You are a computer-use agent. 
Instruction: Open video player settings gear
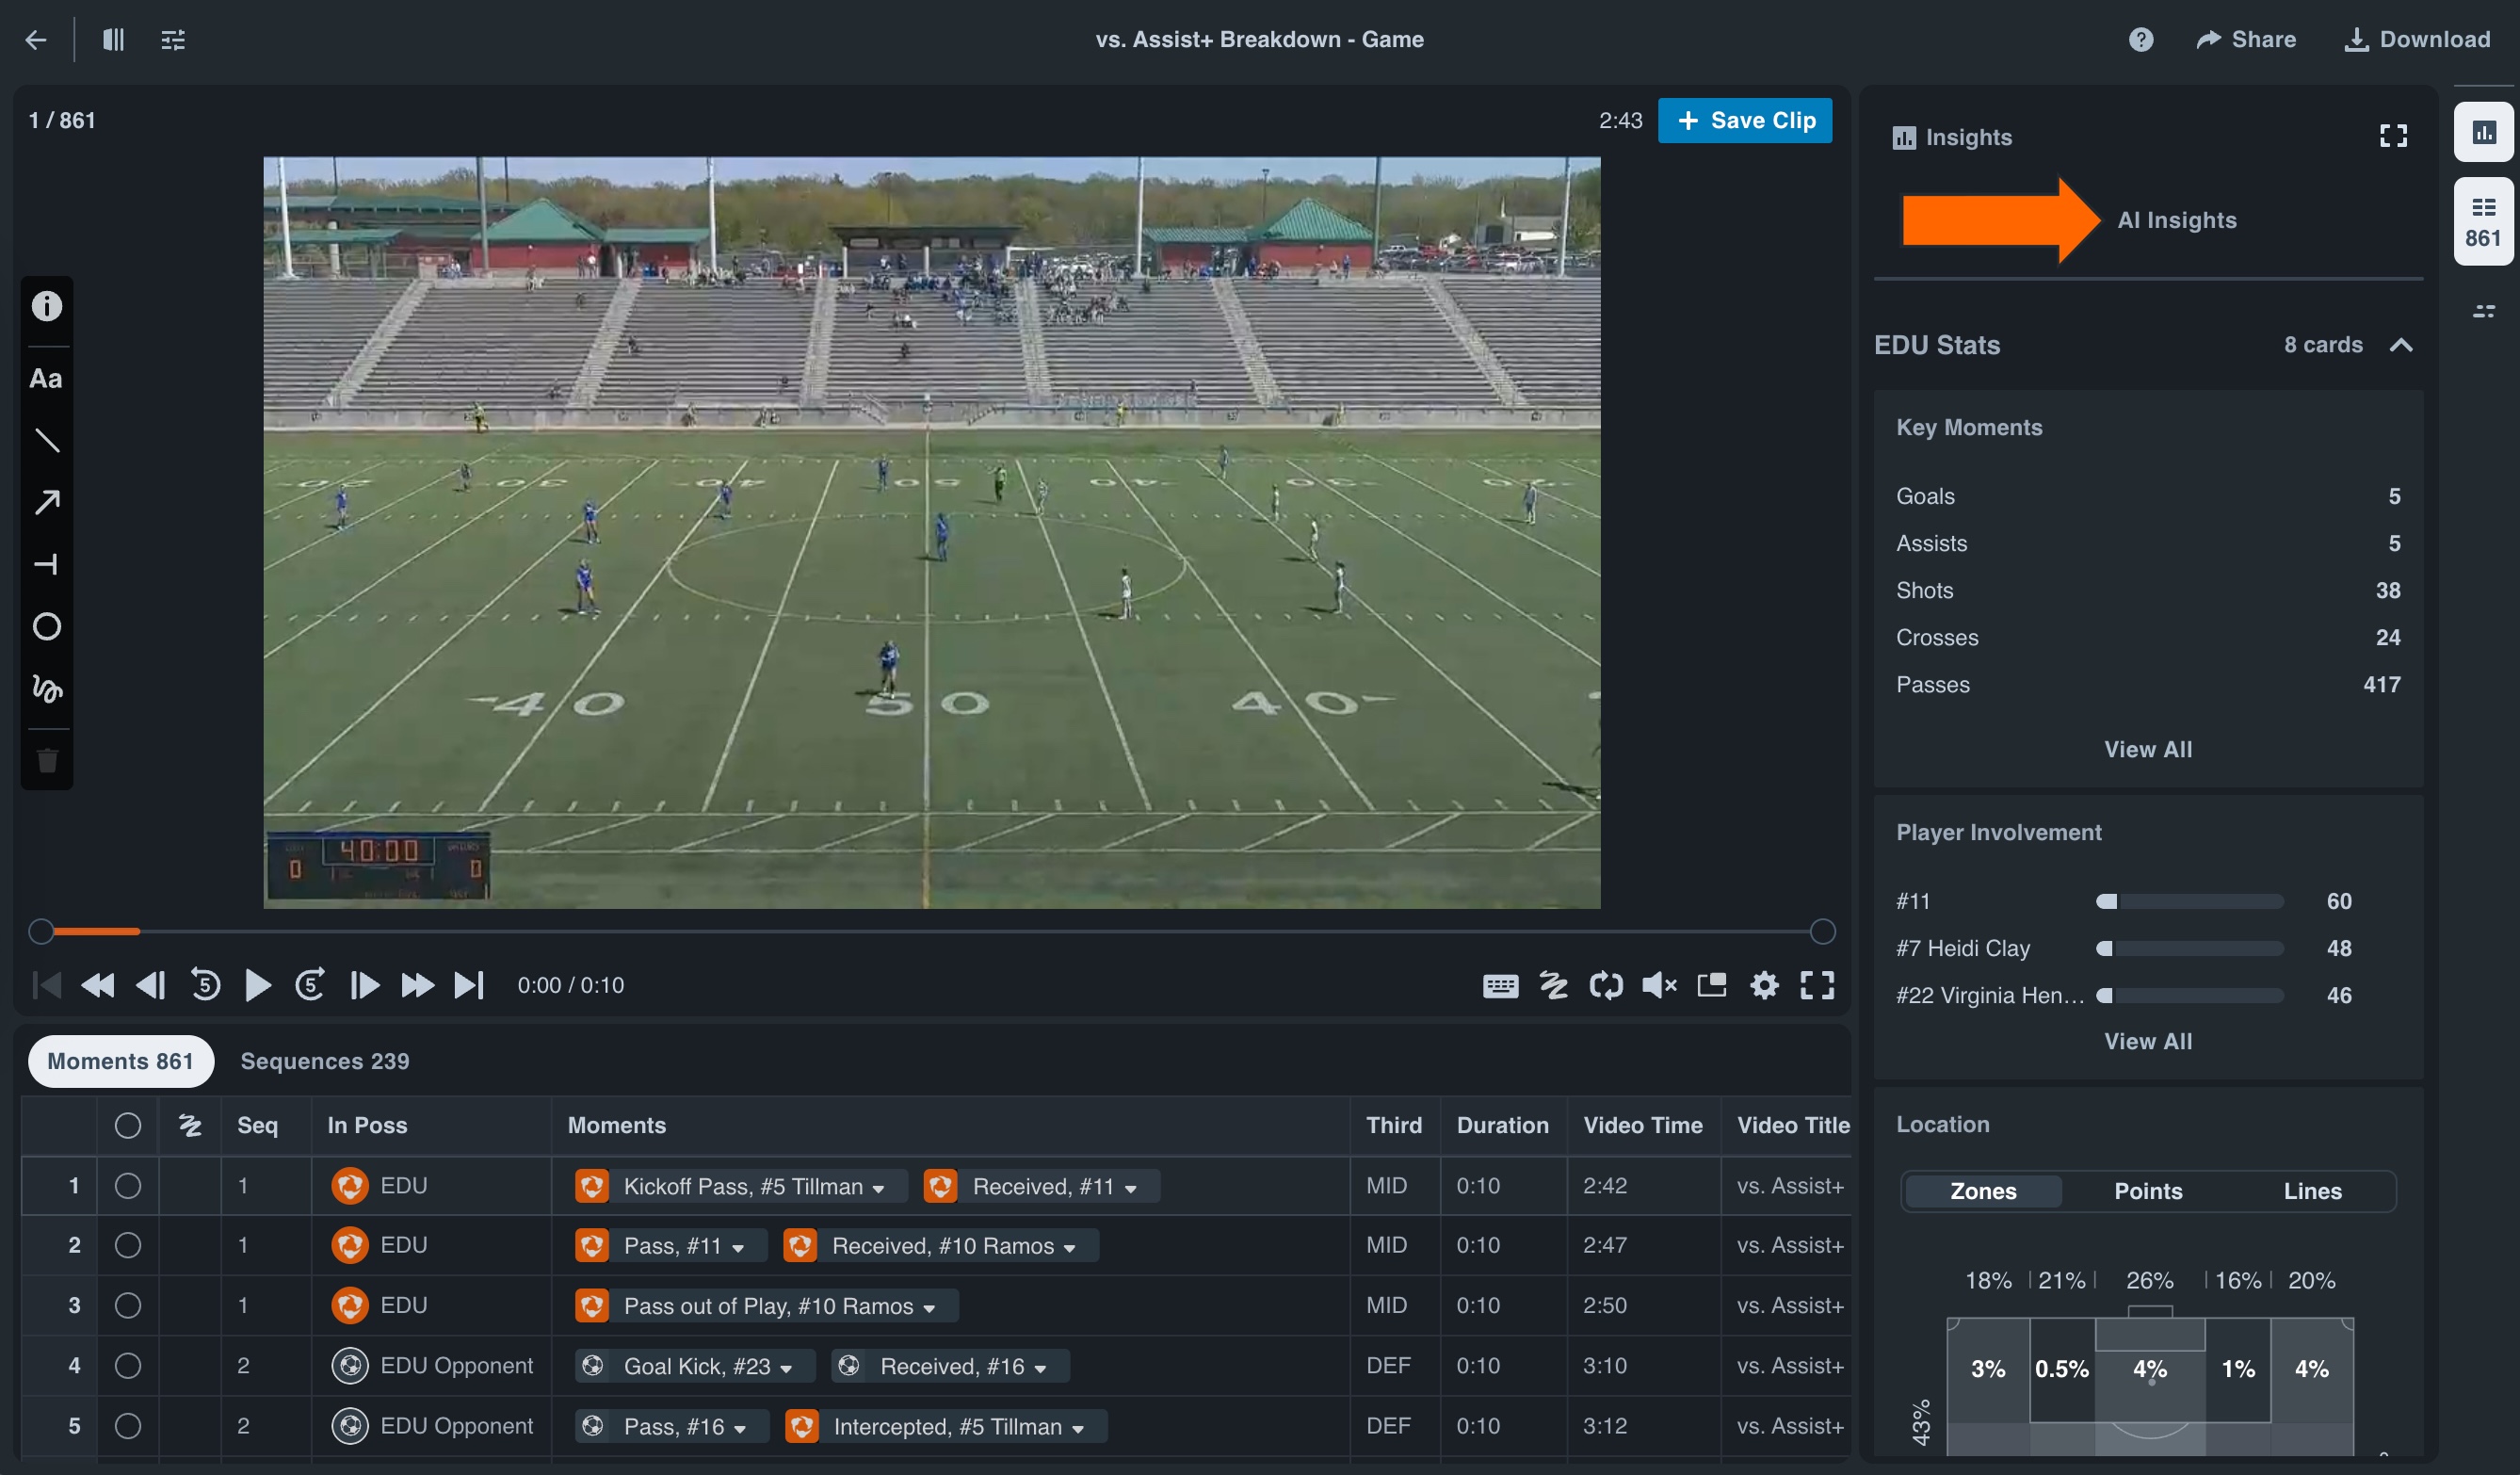pyautogui.click(x=1765, y=986)
